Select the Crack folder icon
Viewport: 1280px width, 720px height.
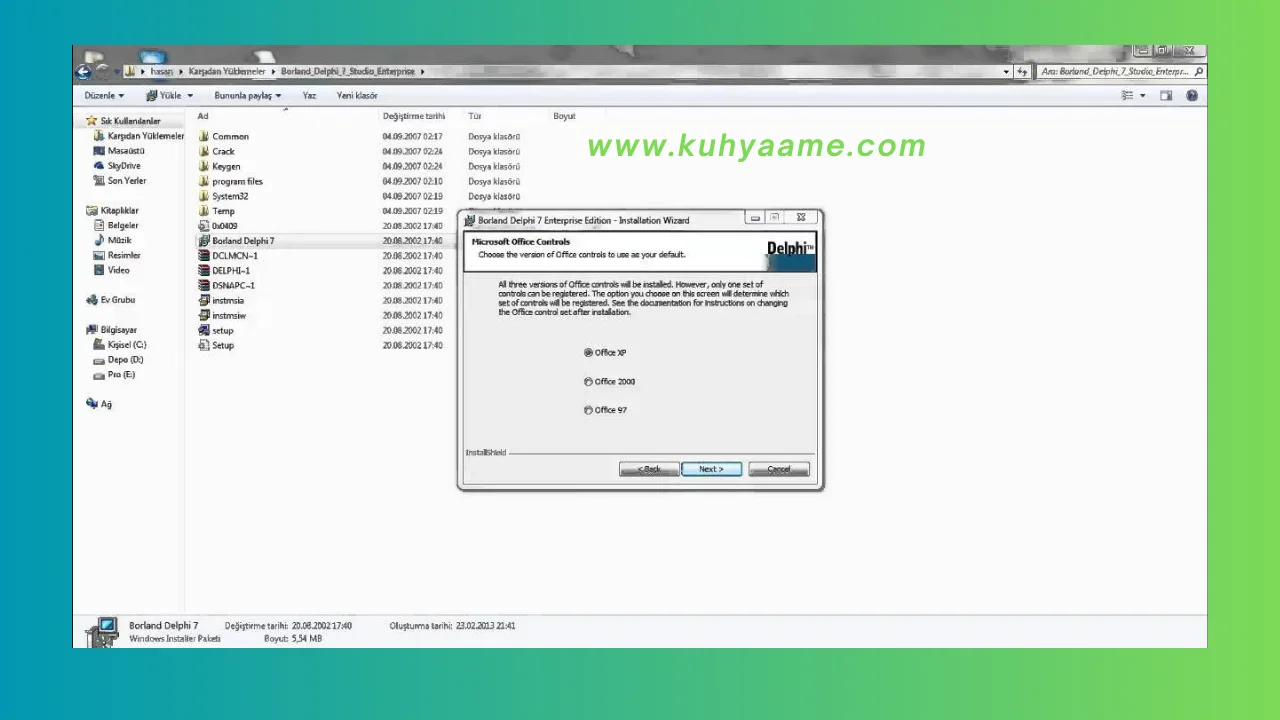(203, 151)
